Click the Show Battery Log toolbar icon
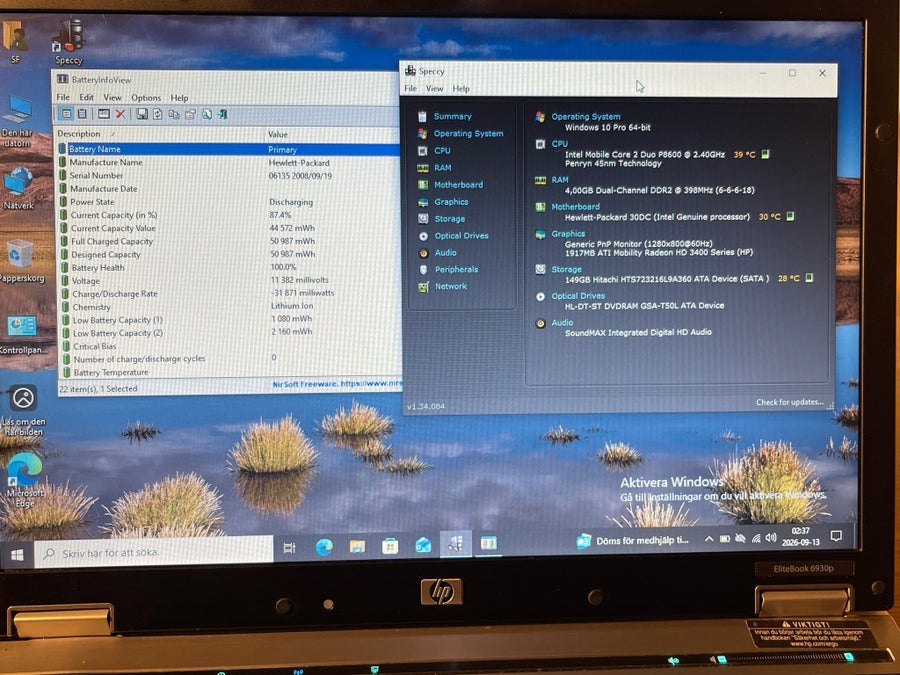 point(82,114)
